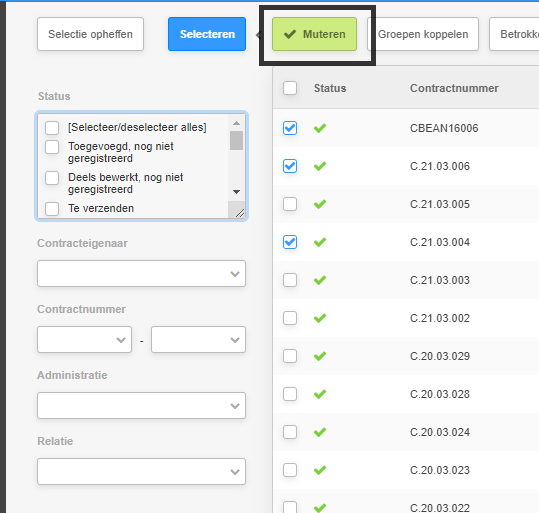Click the Groepen koppelen button
This screenshot has height=513, width=539.
(423, 34)
